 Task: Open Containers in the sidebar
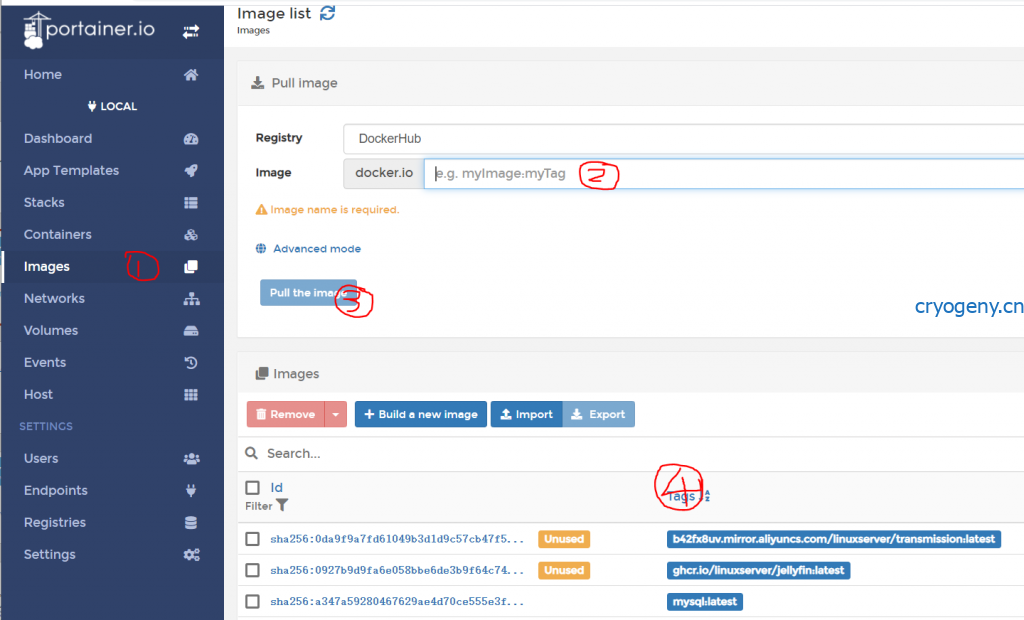pos(58,235)
